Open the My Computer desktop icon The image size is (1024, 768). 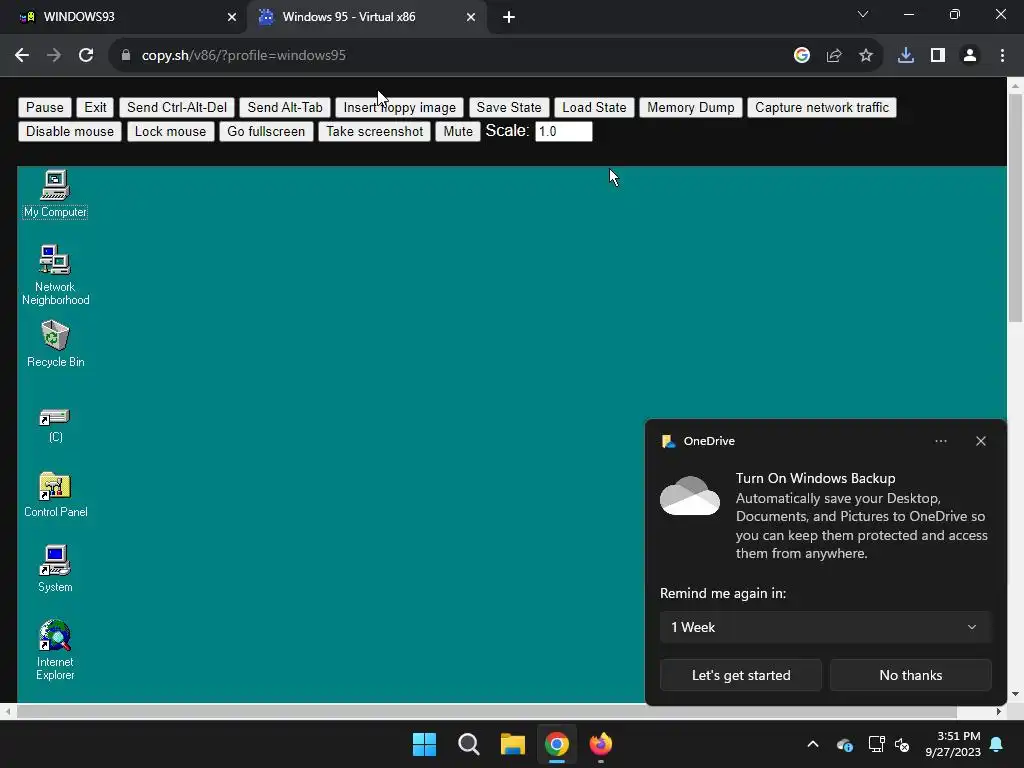55,193
